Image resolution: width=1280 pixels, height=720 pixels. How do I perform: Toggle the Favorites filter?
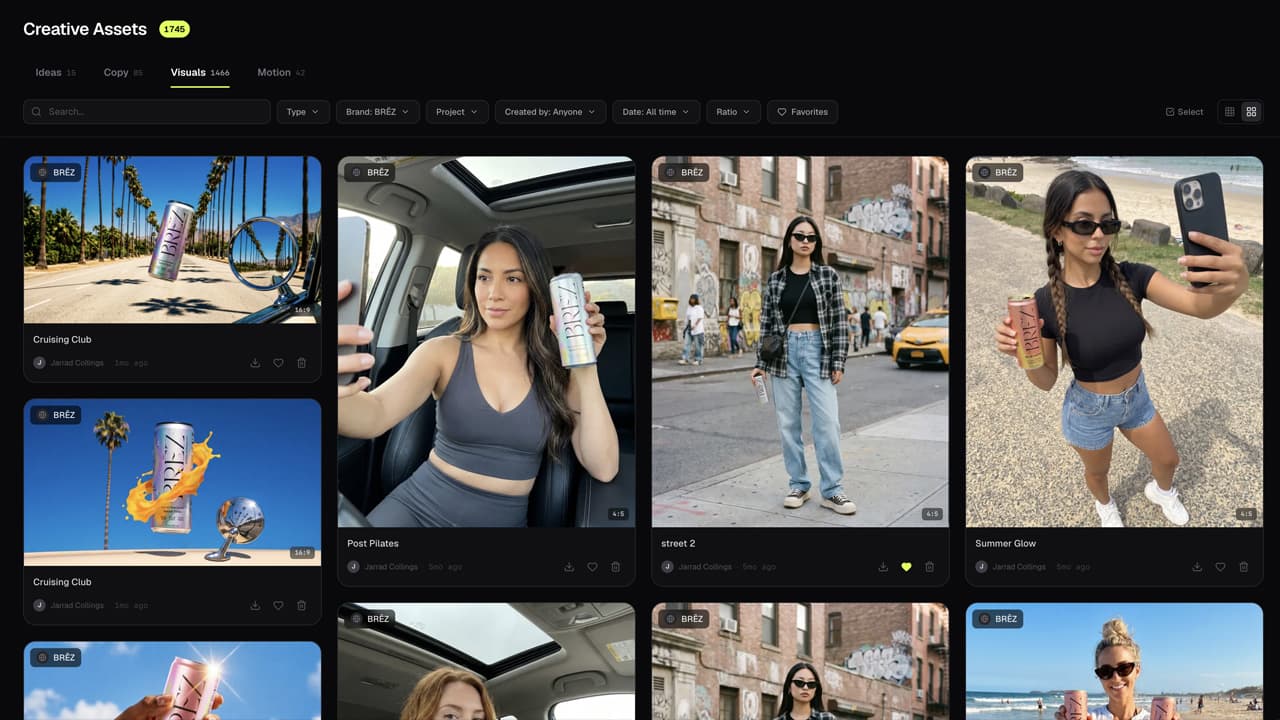(x=802, y=112)
